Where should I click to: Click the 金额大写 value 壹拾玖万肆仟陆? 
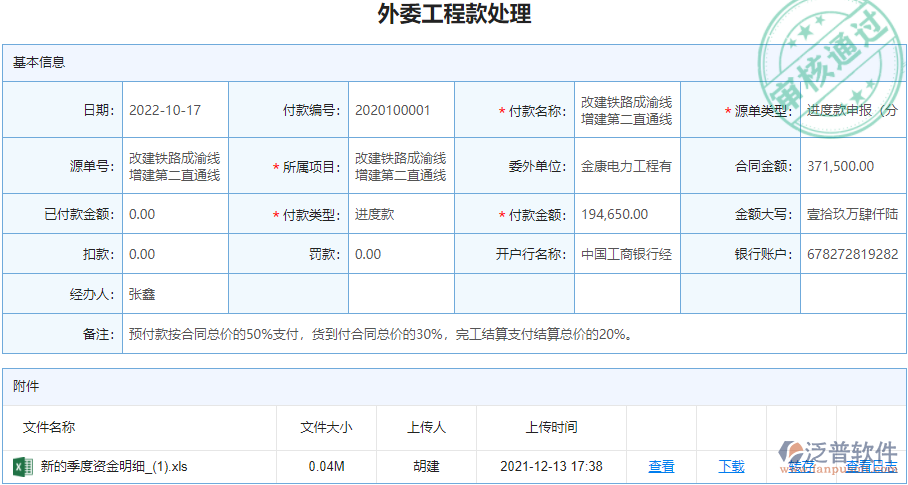pyautogui.click(x=853, y=214)
